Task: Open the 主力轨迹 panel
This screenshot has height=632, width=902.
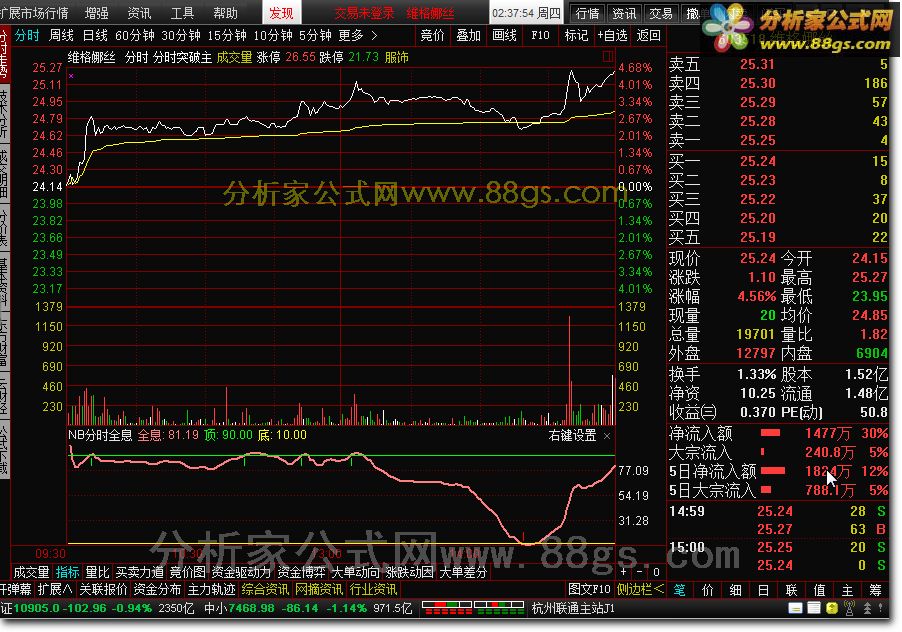Action: [212, 589]
